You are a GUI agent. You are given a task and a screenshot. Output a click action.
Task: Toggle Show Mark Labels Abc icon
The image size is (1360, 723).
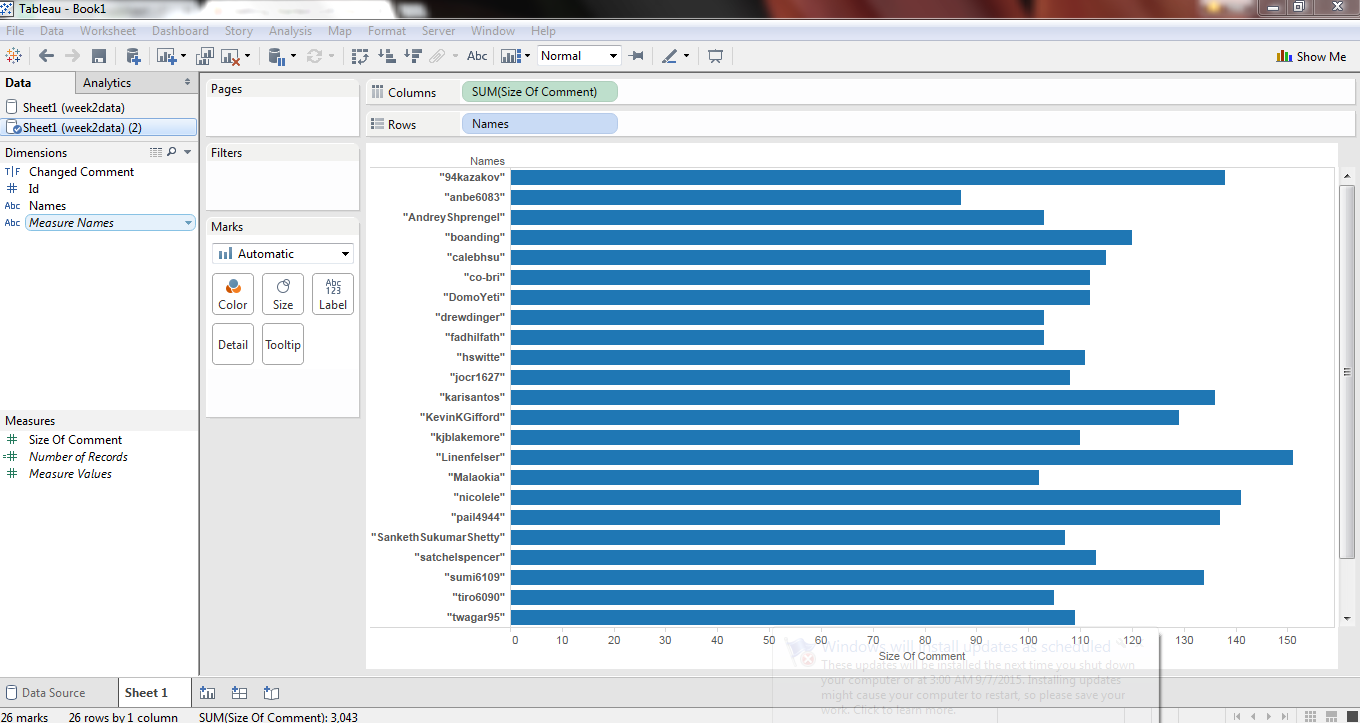[477, 56]
